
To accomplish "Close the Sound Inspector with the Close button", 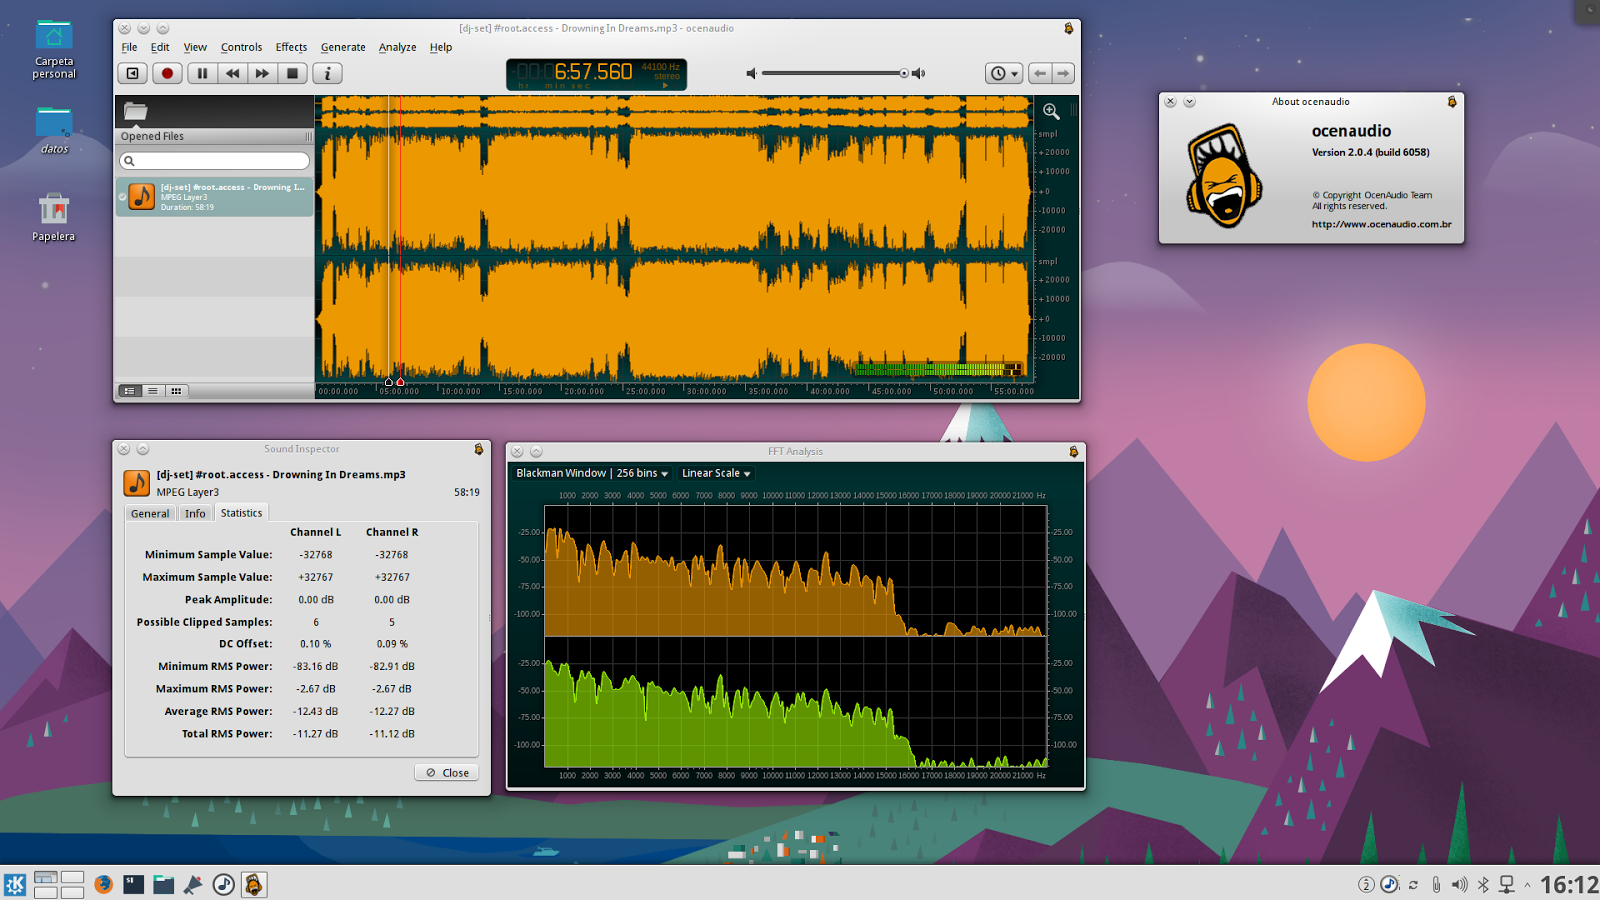I will 446,771.
